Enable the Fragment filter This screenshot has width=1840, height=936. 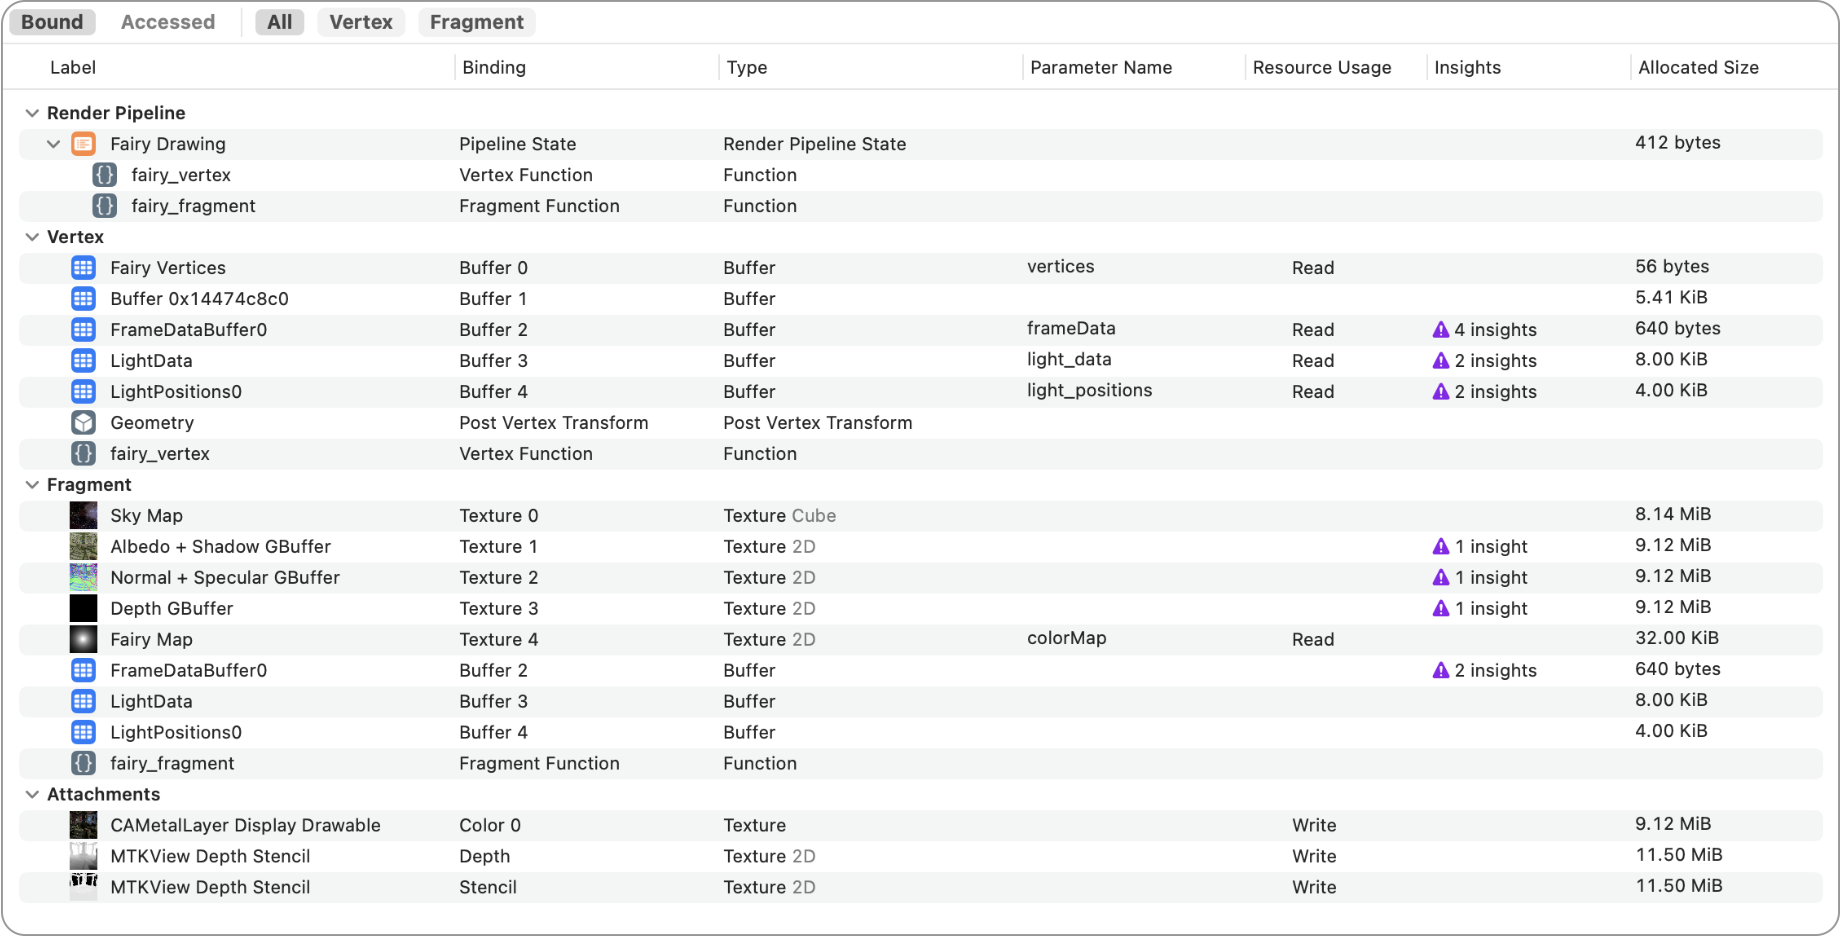pos(476,21)
